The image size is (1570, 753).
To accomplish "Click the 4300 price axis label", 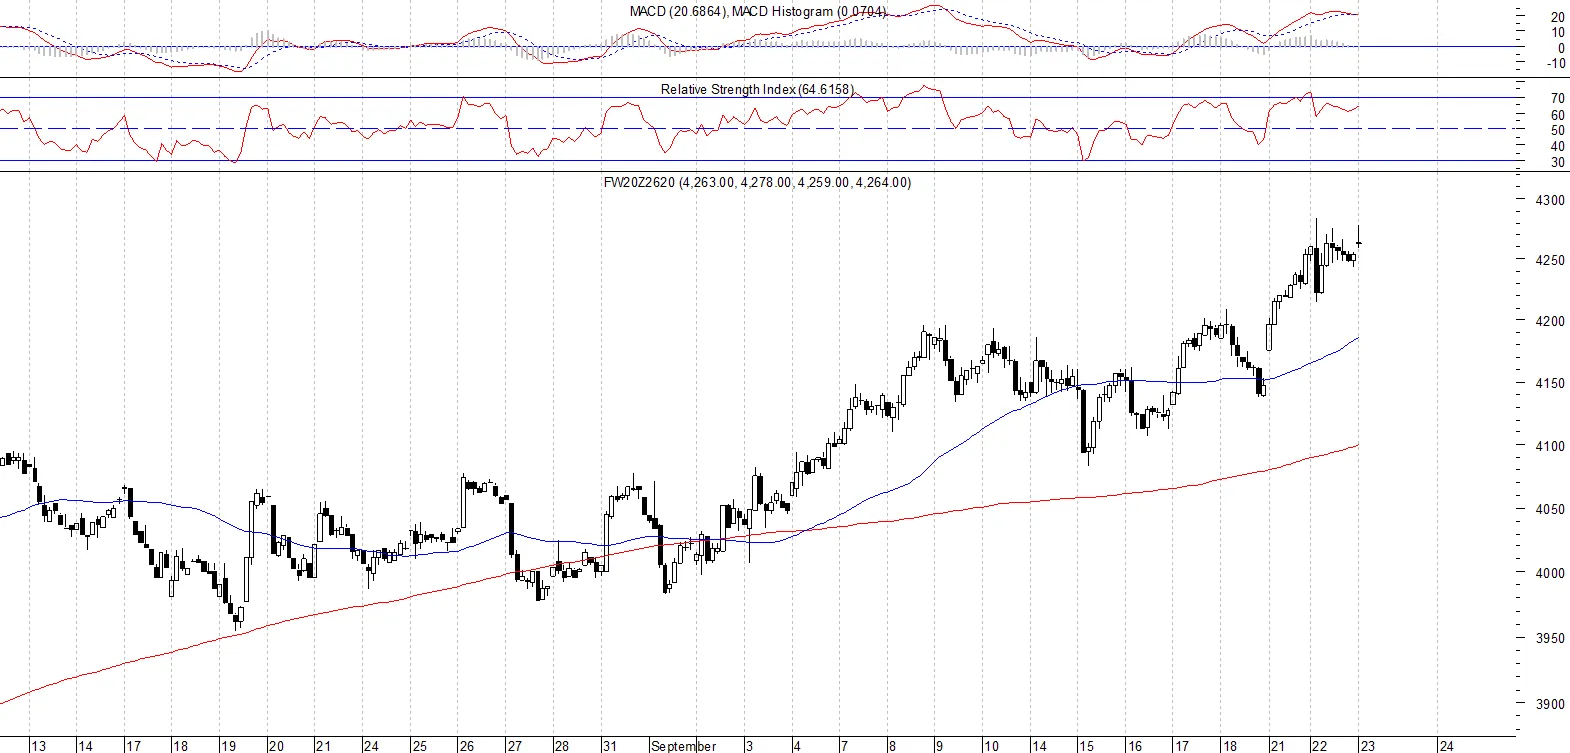I will (x=1550, y=200).
